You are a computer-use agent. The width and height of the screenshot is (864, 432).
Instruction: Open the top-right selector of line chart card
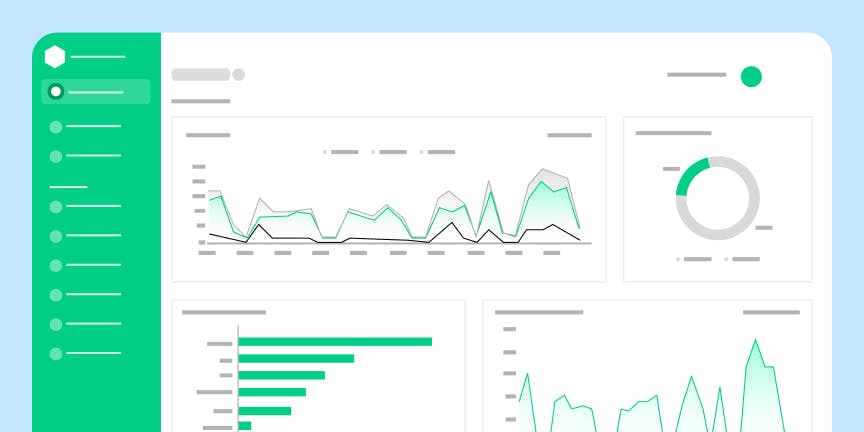(x=569, y=135)
